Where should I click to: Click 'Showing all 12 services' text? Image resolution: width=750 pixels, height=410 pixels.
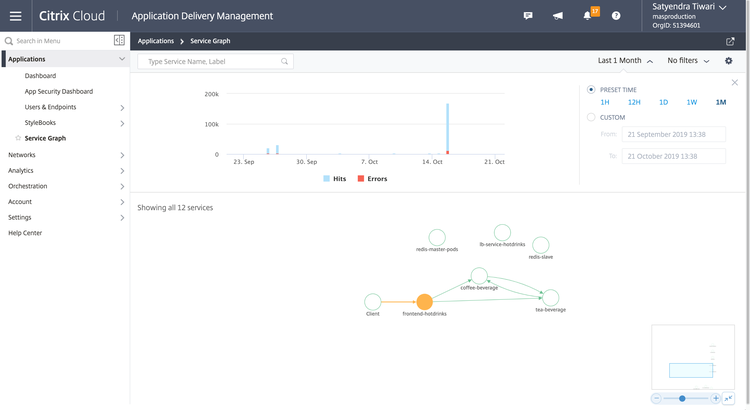point(175,208)
